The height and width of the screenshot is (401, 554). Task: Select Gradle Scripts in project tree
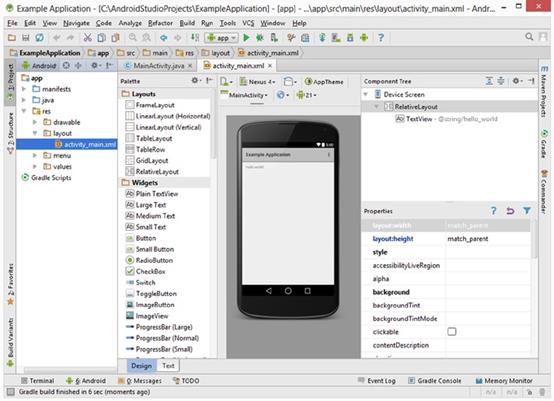coord(47,177)
